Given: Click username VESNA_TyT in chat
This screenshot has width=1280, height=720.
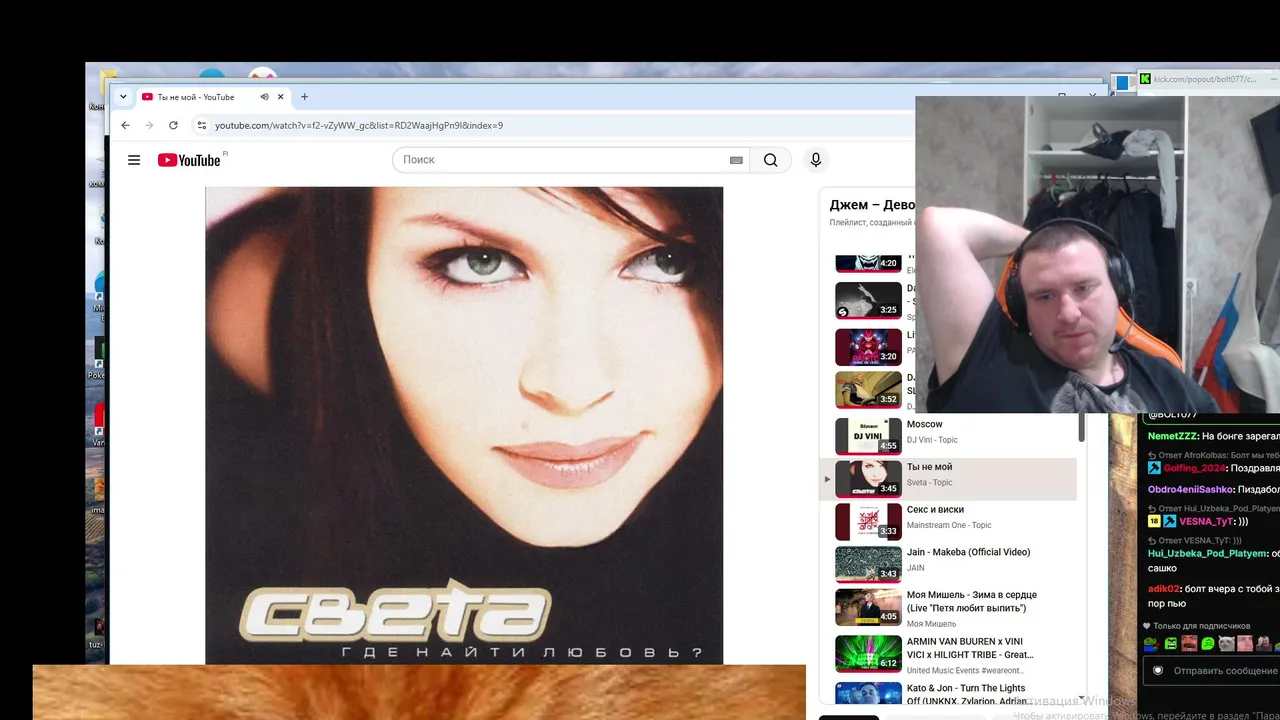Looking at the screenshot, I should [x=1206, y=521].
